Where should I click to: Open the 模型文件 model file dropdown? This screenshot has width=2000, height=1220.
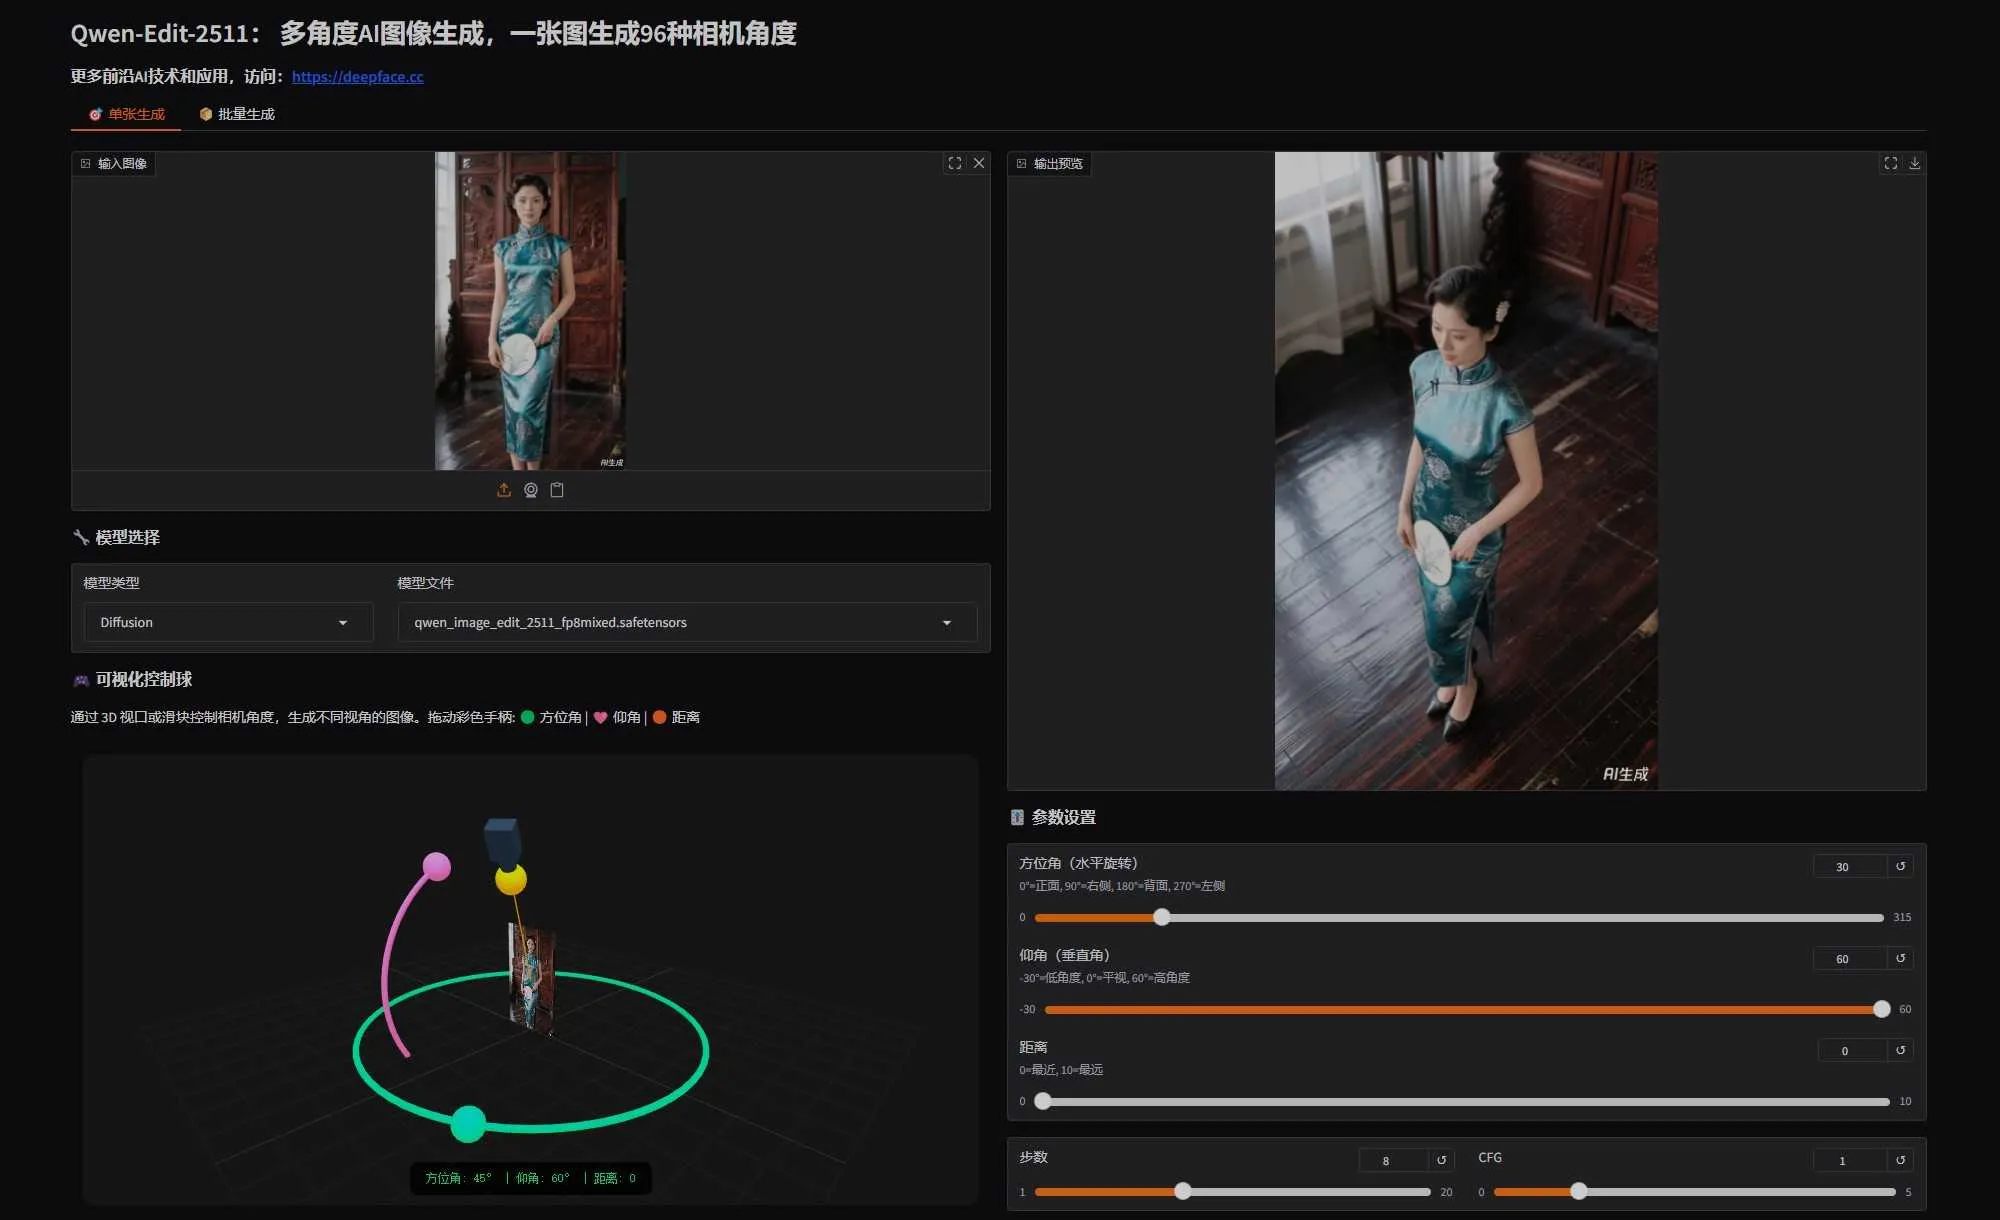[x=686, y=622]
